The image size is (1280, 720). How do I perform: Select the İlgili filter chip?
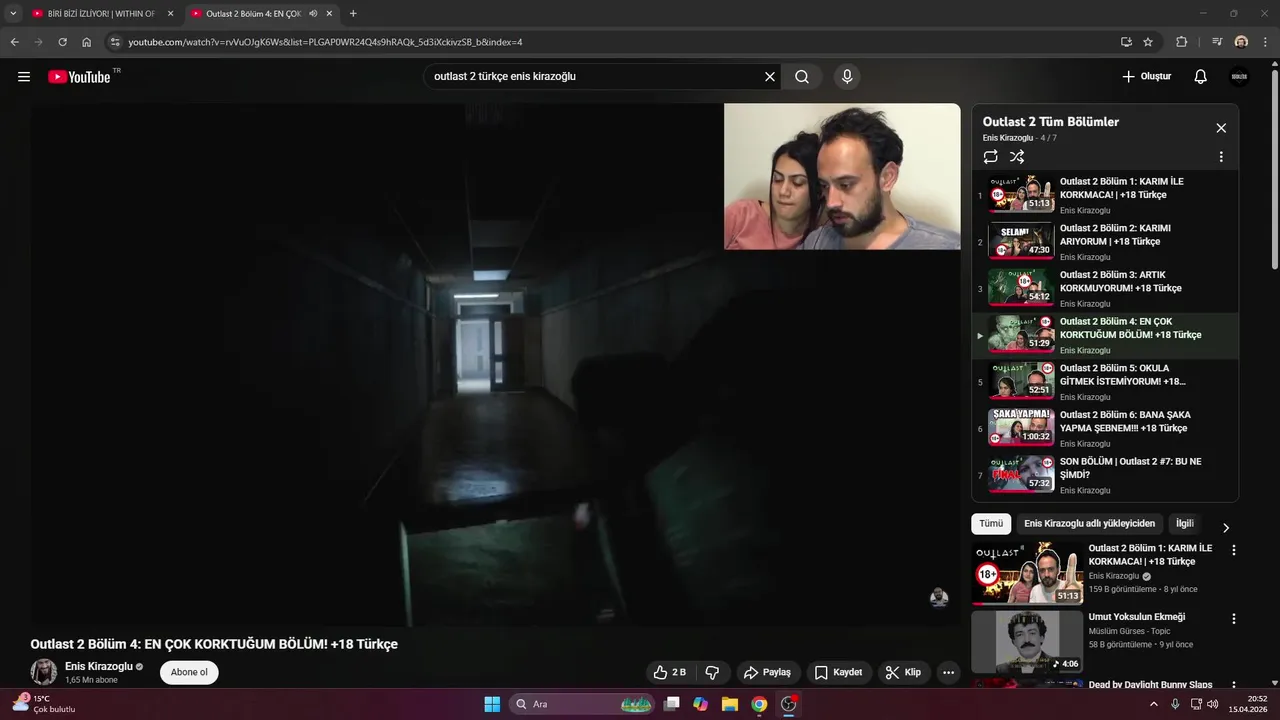point(1185,524)
